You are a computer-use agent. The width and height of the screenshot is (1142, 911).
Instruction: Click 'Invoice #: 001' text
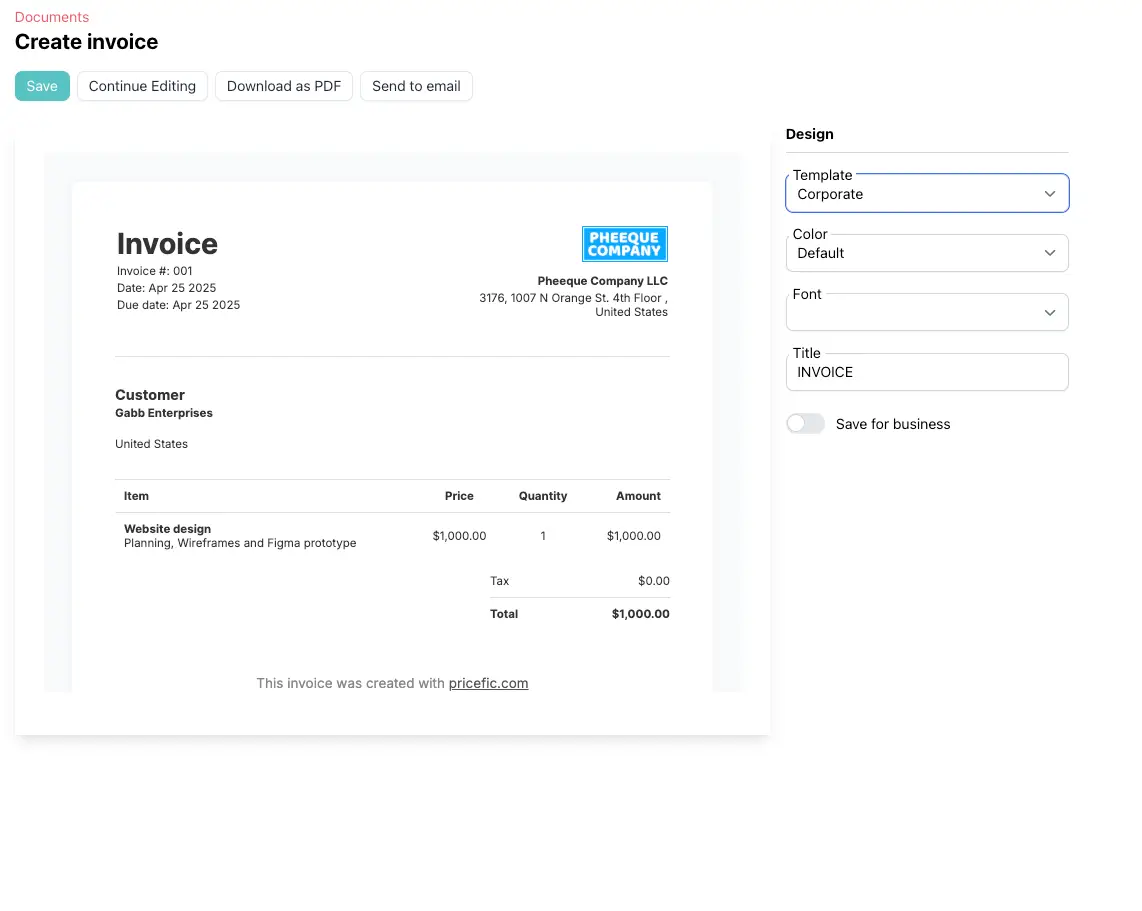(x=154, y=271)
